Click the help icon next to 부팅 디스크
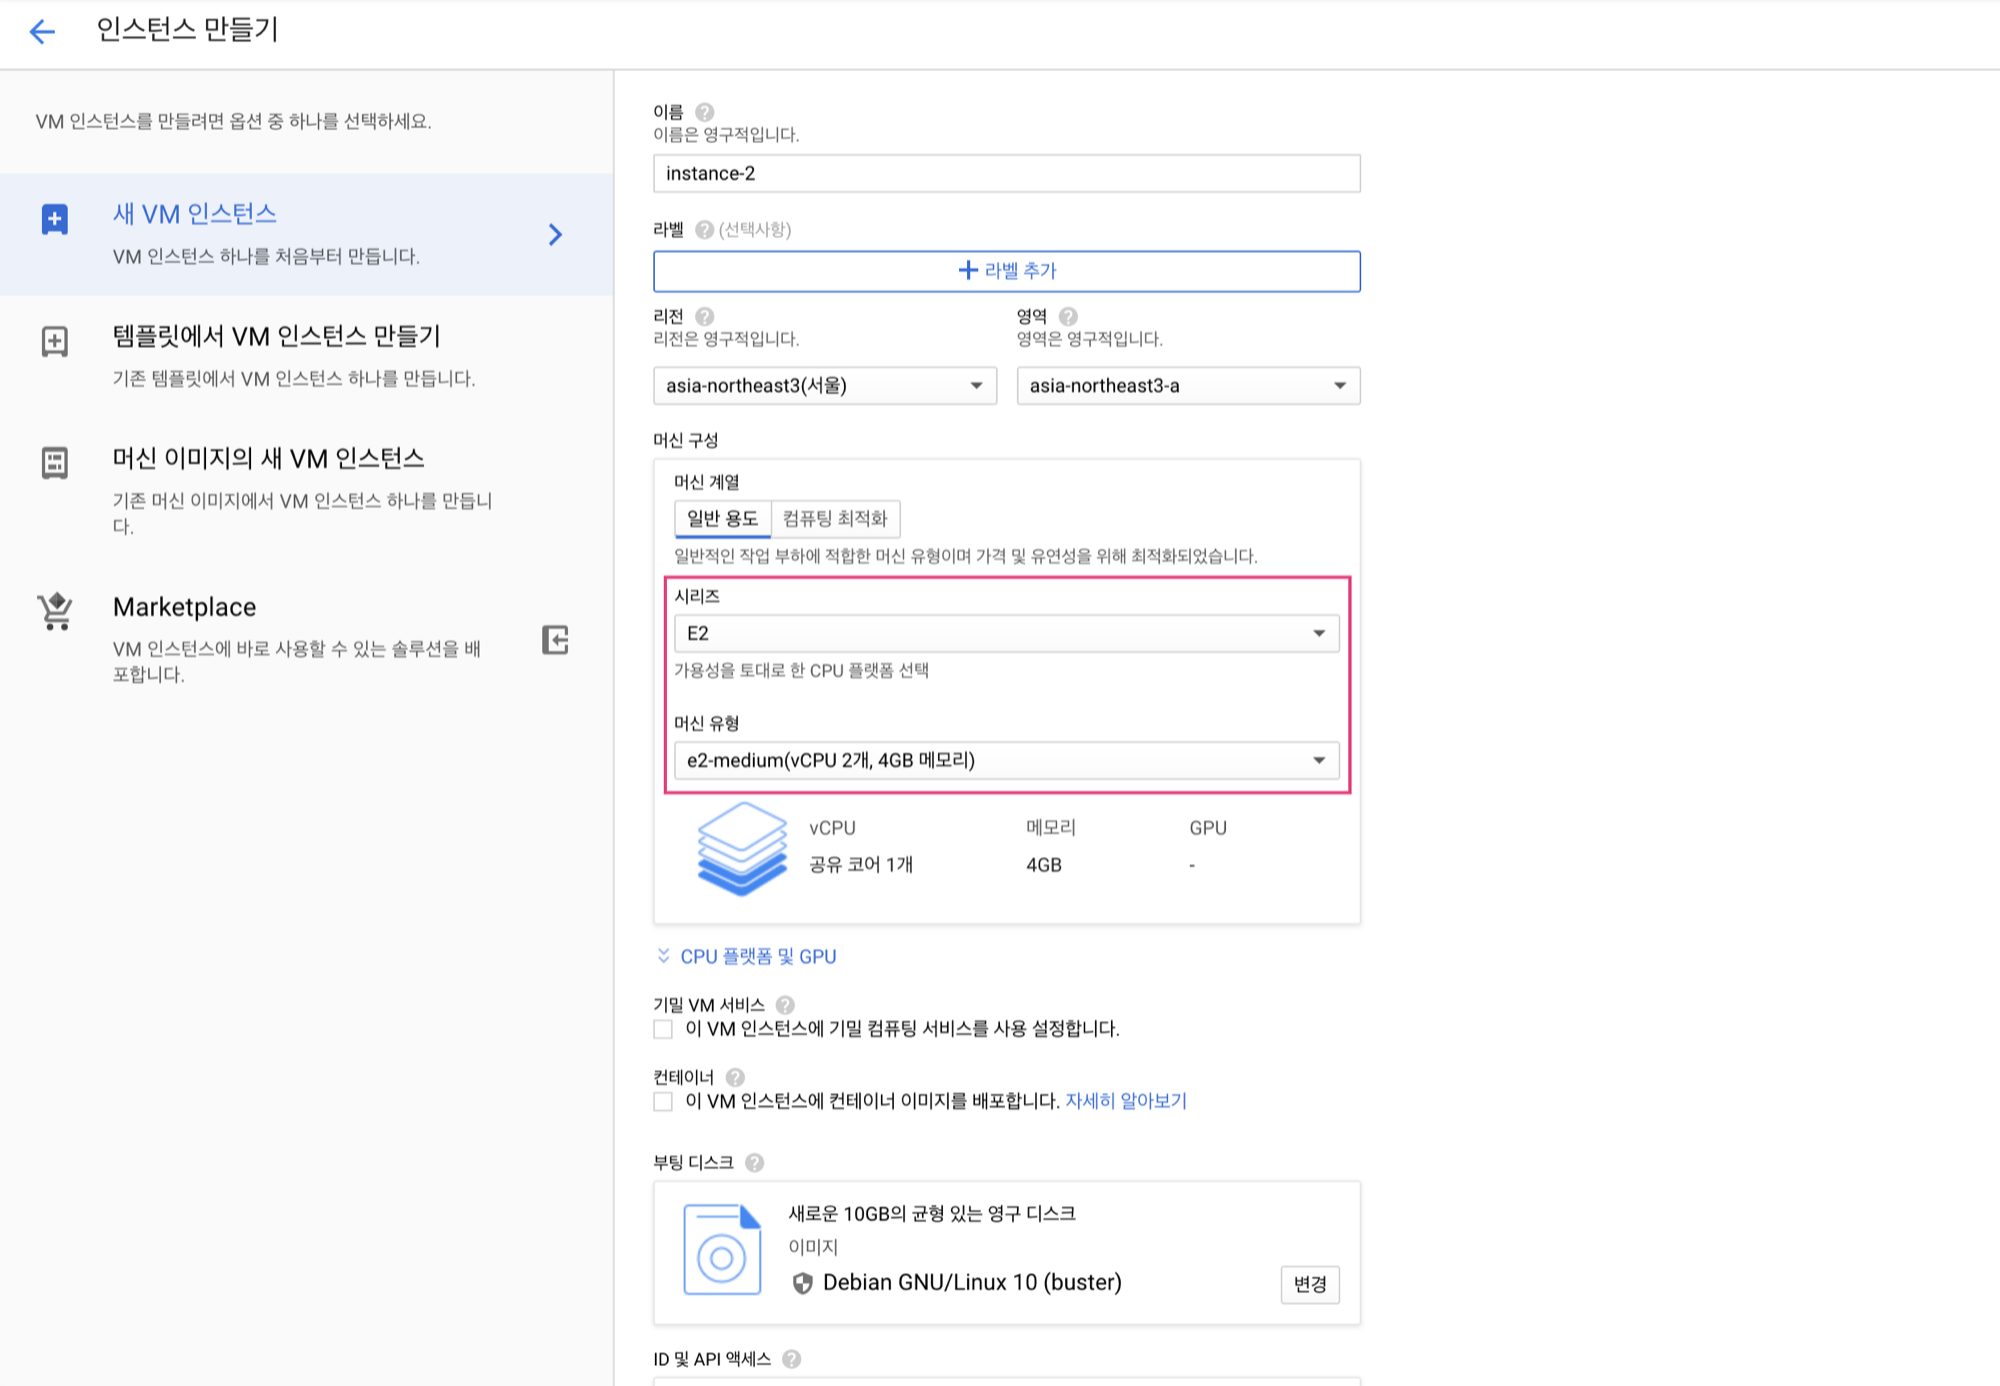Image resolution: width=2000 pixels, height=1386 pixels. click(755, 1162)
